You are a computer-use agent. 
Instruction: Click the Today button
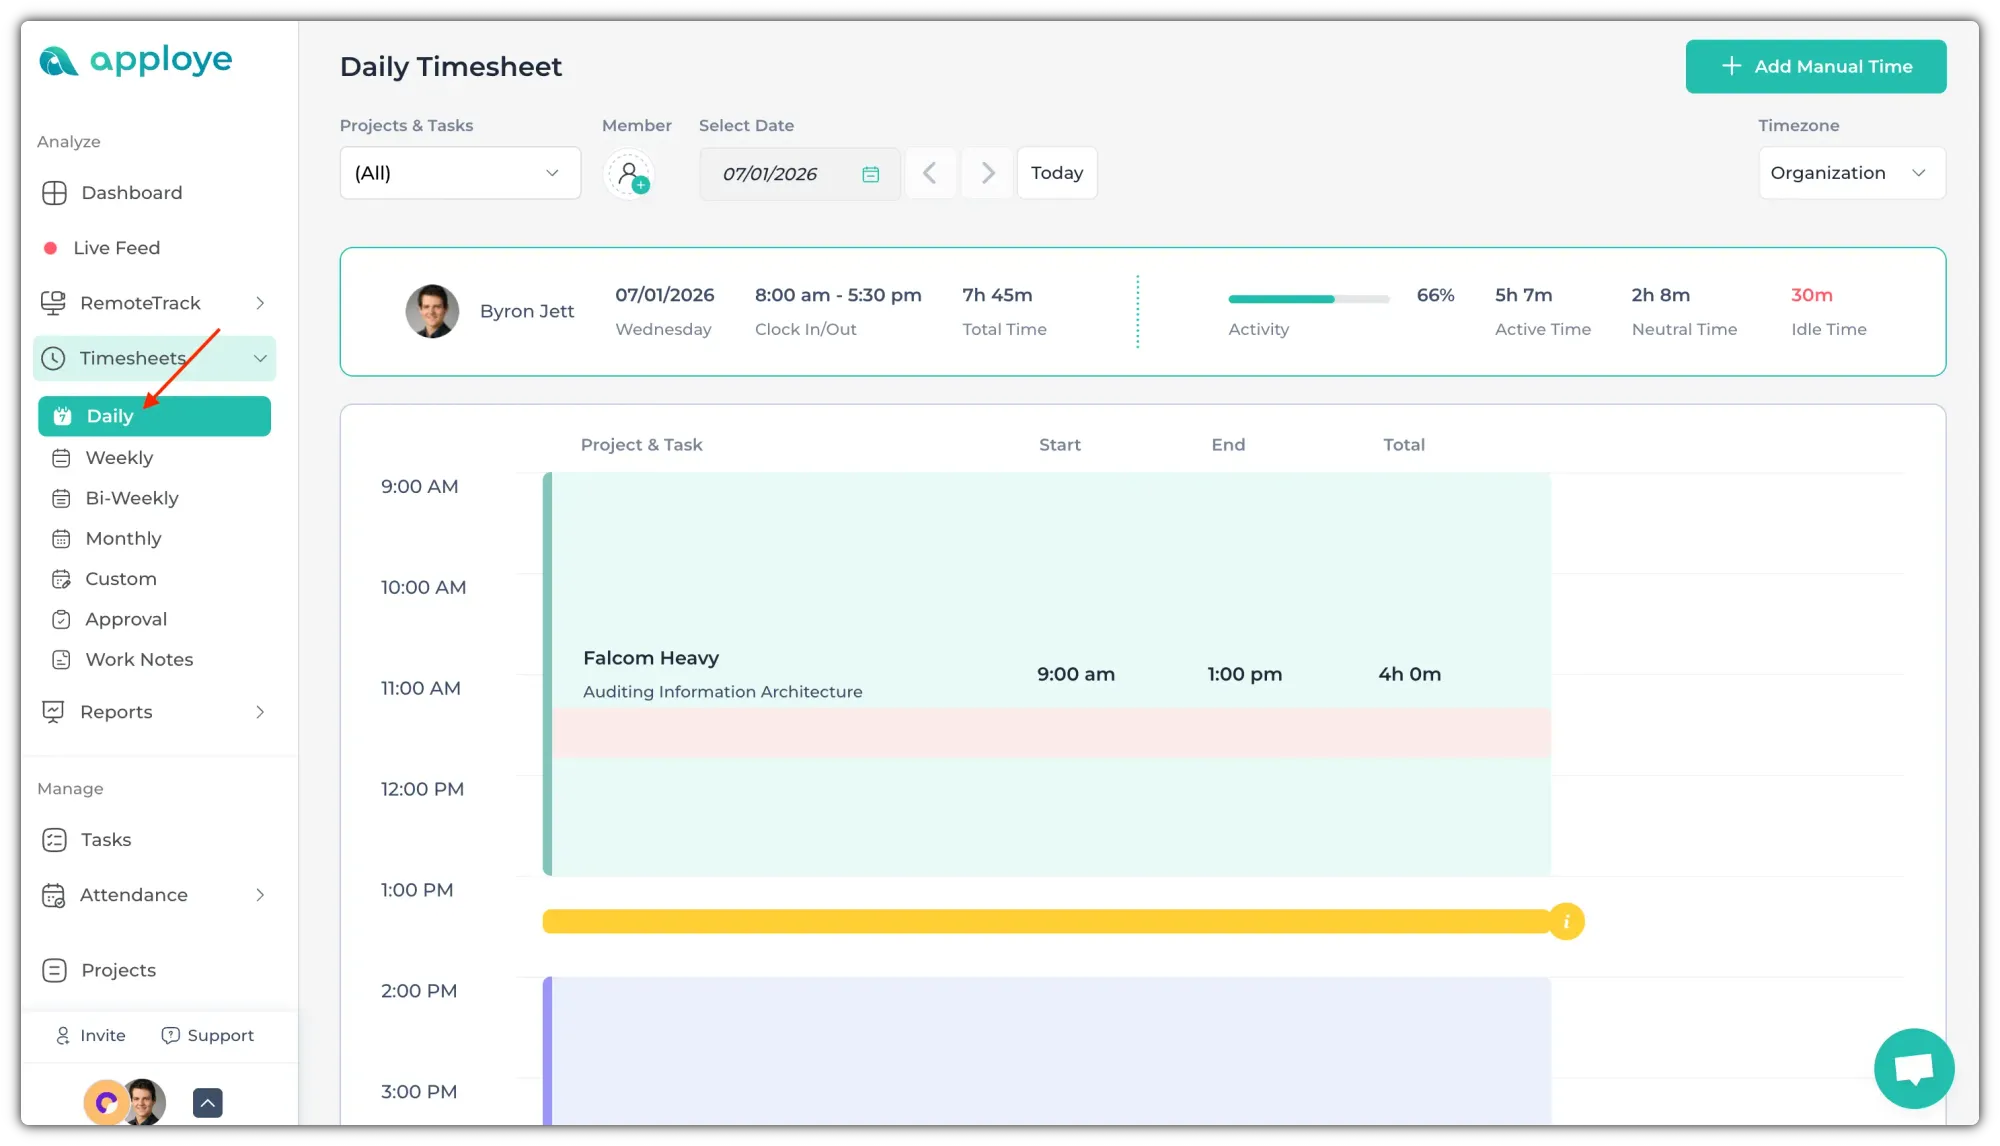[1056, 174]
